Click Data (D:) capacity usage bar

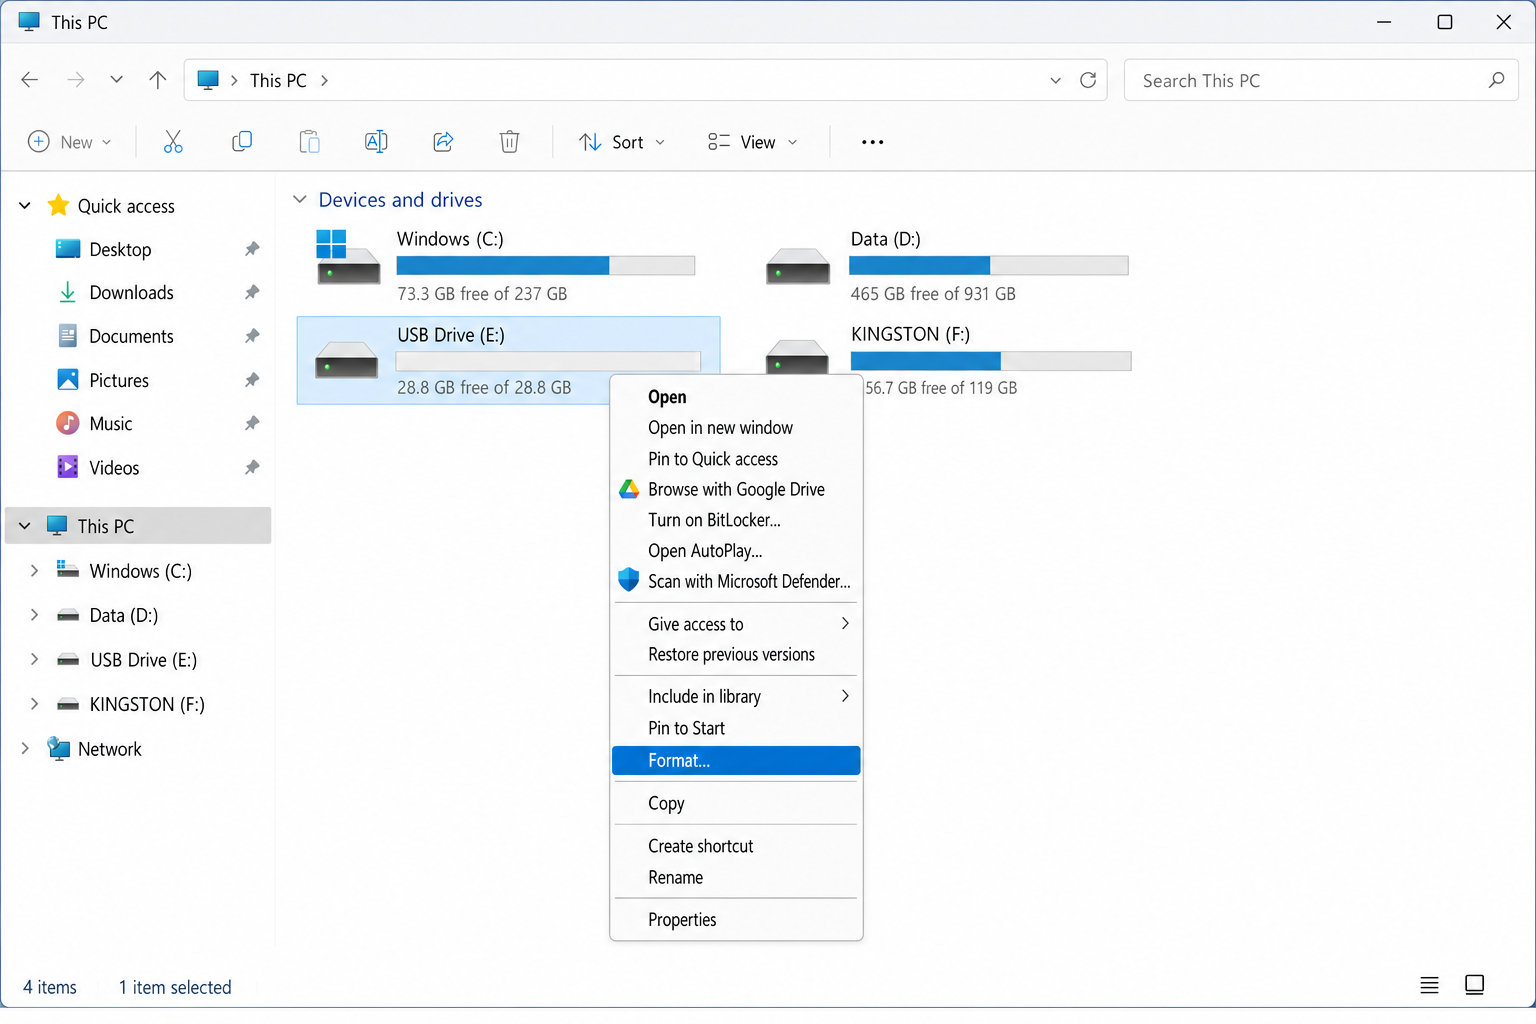(989, 265)
